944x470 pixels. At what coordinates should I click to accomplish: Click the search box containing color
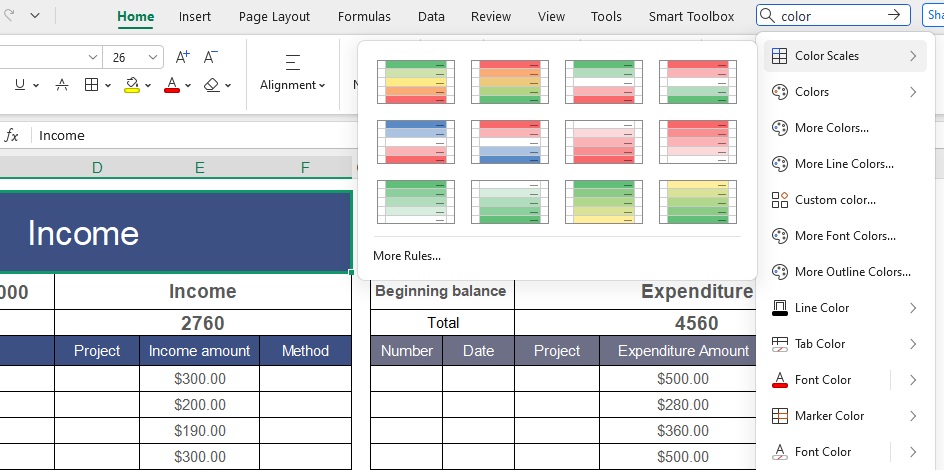[x=833, y=16]
